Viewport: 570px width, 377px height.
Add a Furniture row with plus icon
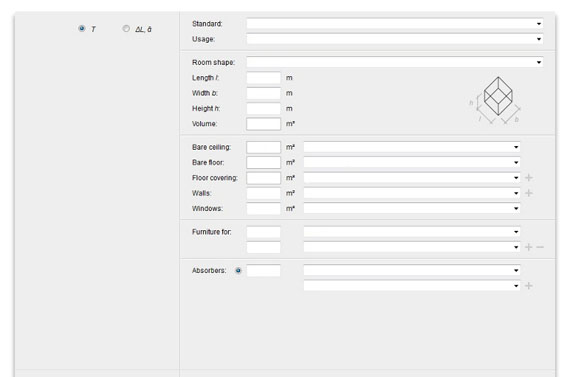[529, 247]
